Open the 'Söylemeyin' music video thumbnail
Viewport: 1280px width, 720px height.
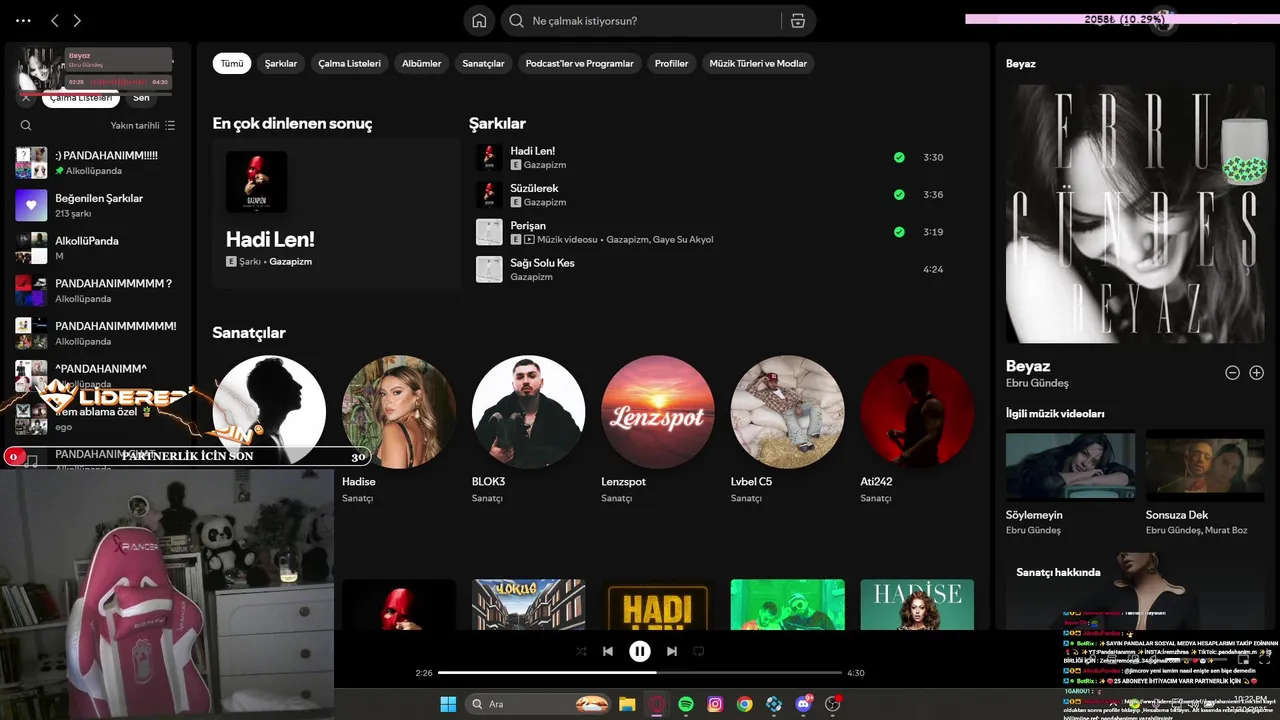(1070, 465)
